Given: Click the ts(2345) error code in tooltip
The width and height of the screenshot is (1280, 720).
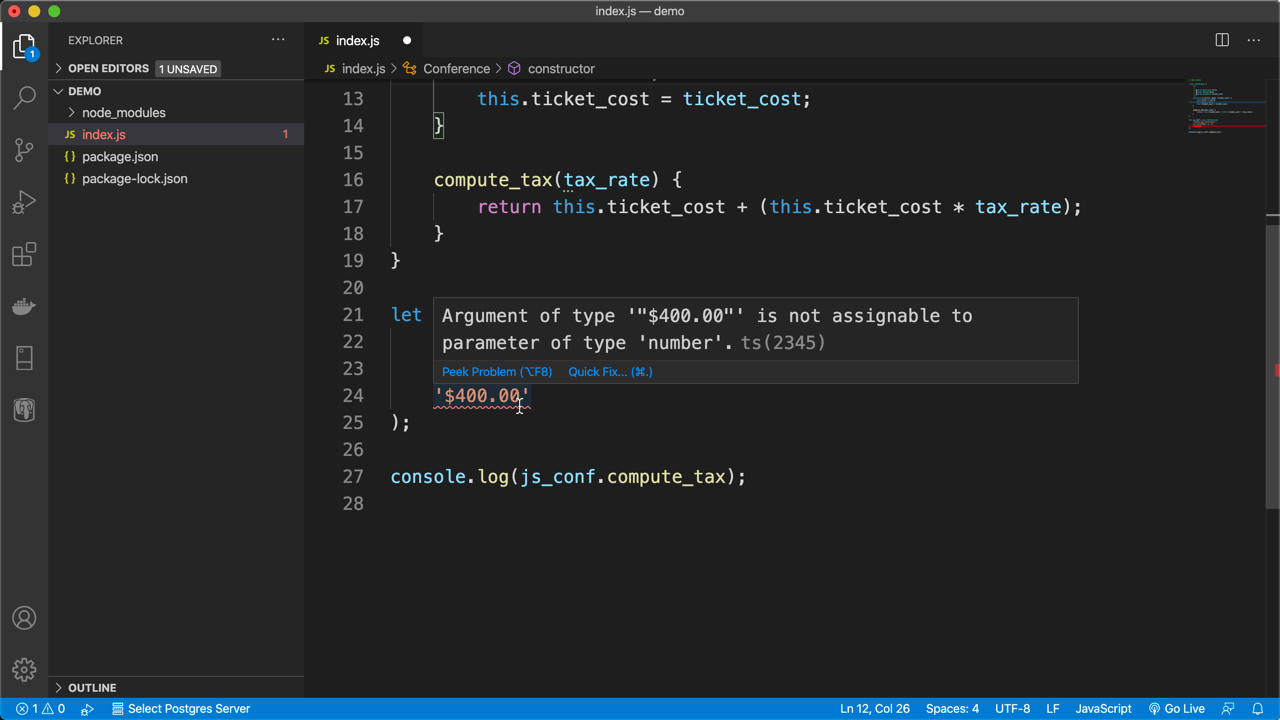Looking at the screenshot, I should (x=784, y=343).
